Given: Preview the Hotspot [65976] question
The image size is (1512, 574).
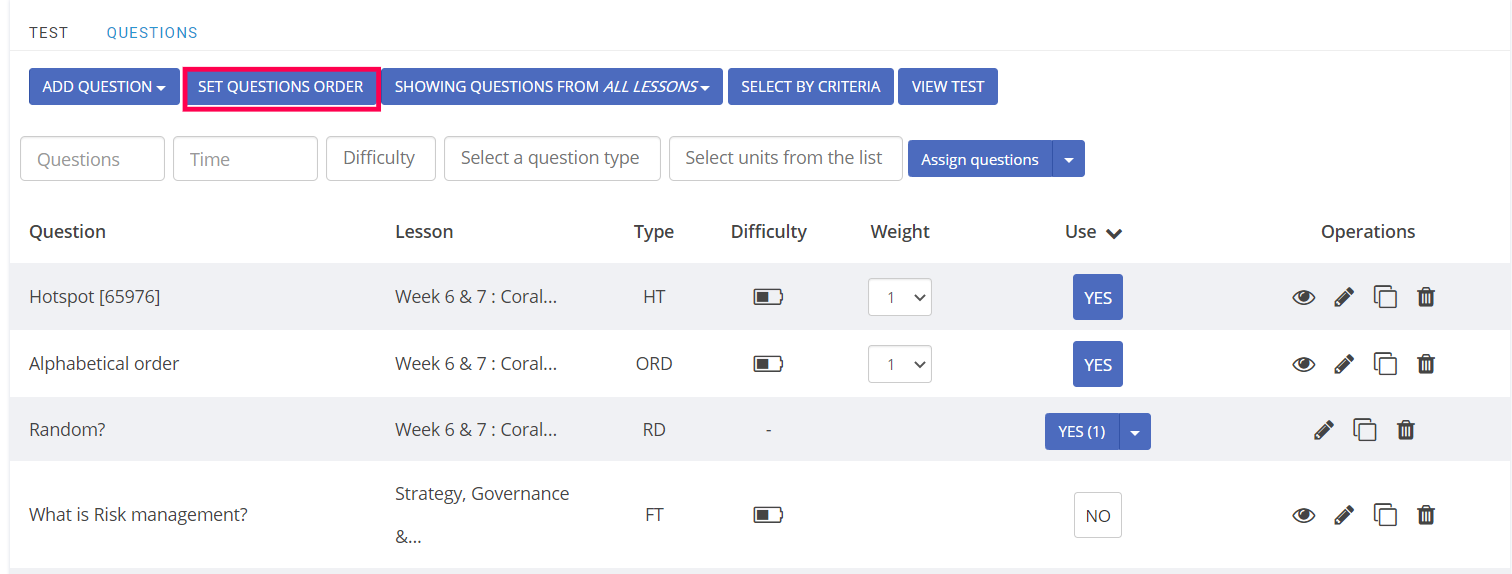Looking at the screenshot, I should tap(1303, 297).
